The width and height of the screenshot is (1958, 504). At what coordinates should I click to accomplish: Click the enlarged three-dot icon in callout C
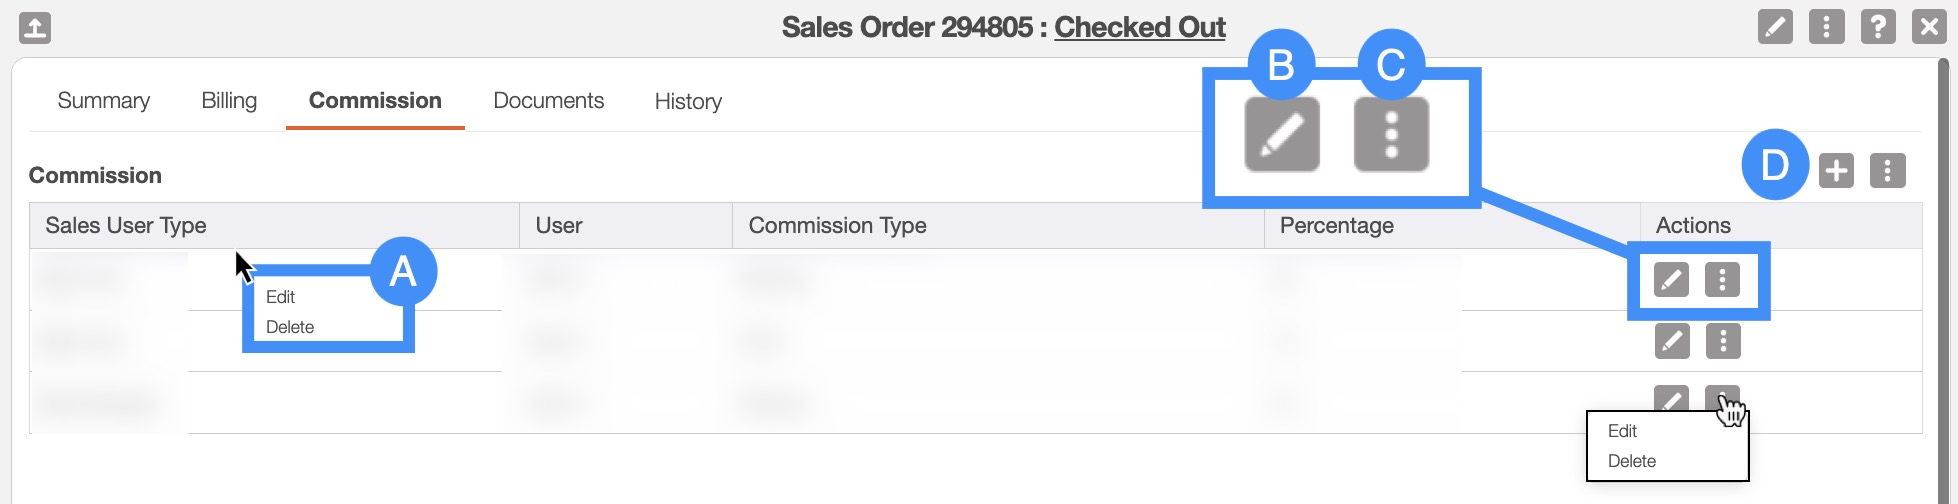[x=1391, y=135]
